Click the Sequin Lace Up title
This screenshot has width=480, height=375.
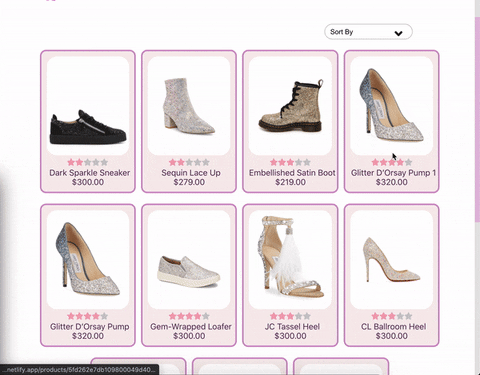click(x=191, y=173)
